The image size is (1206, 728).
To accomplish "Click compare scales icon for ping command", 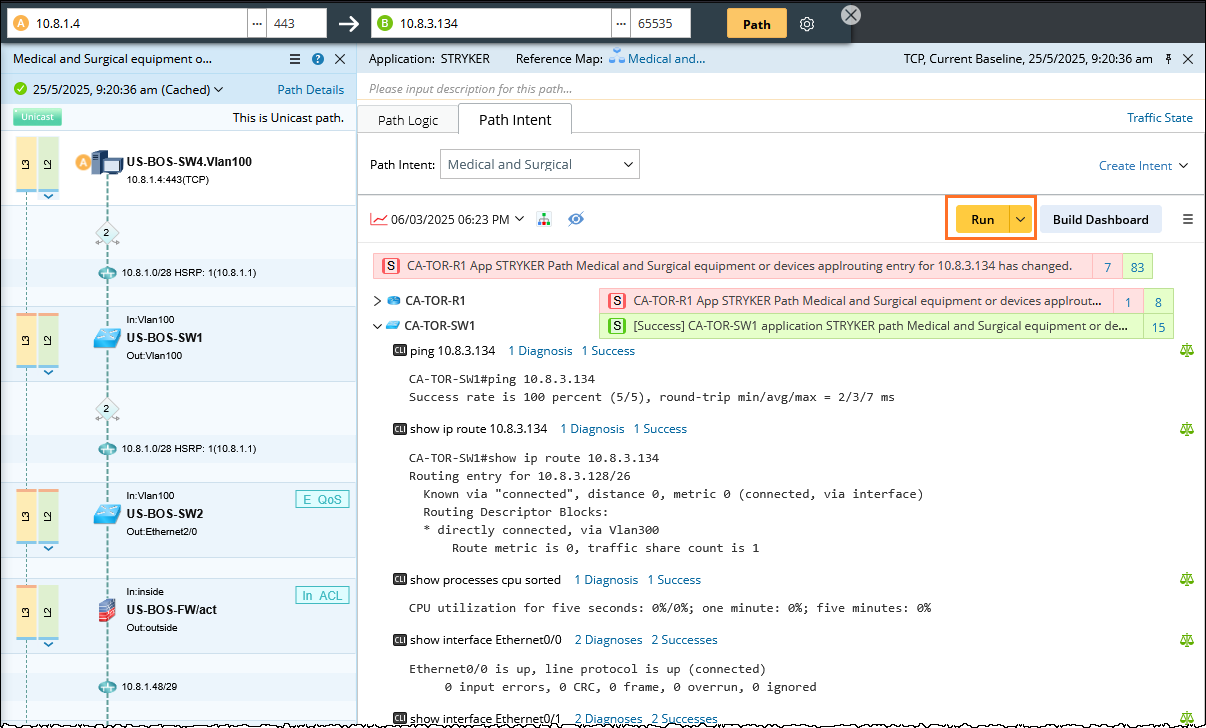I will pyautogui.click(x=1187, y=350).
